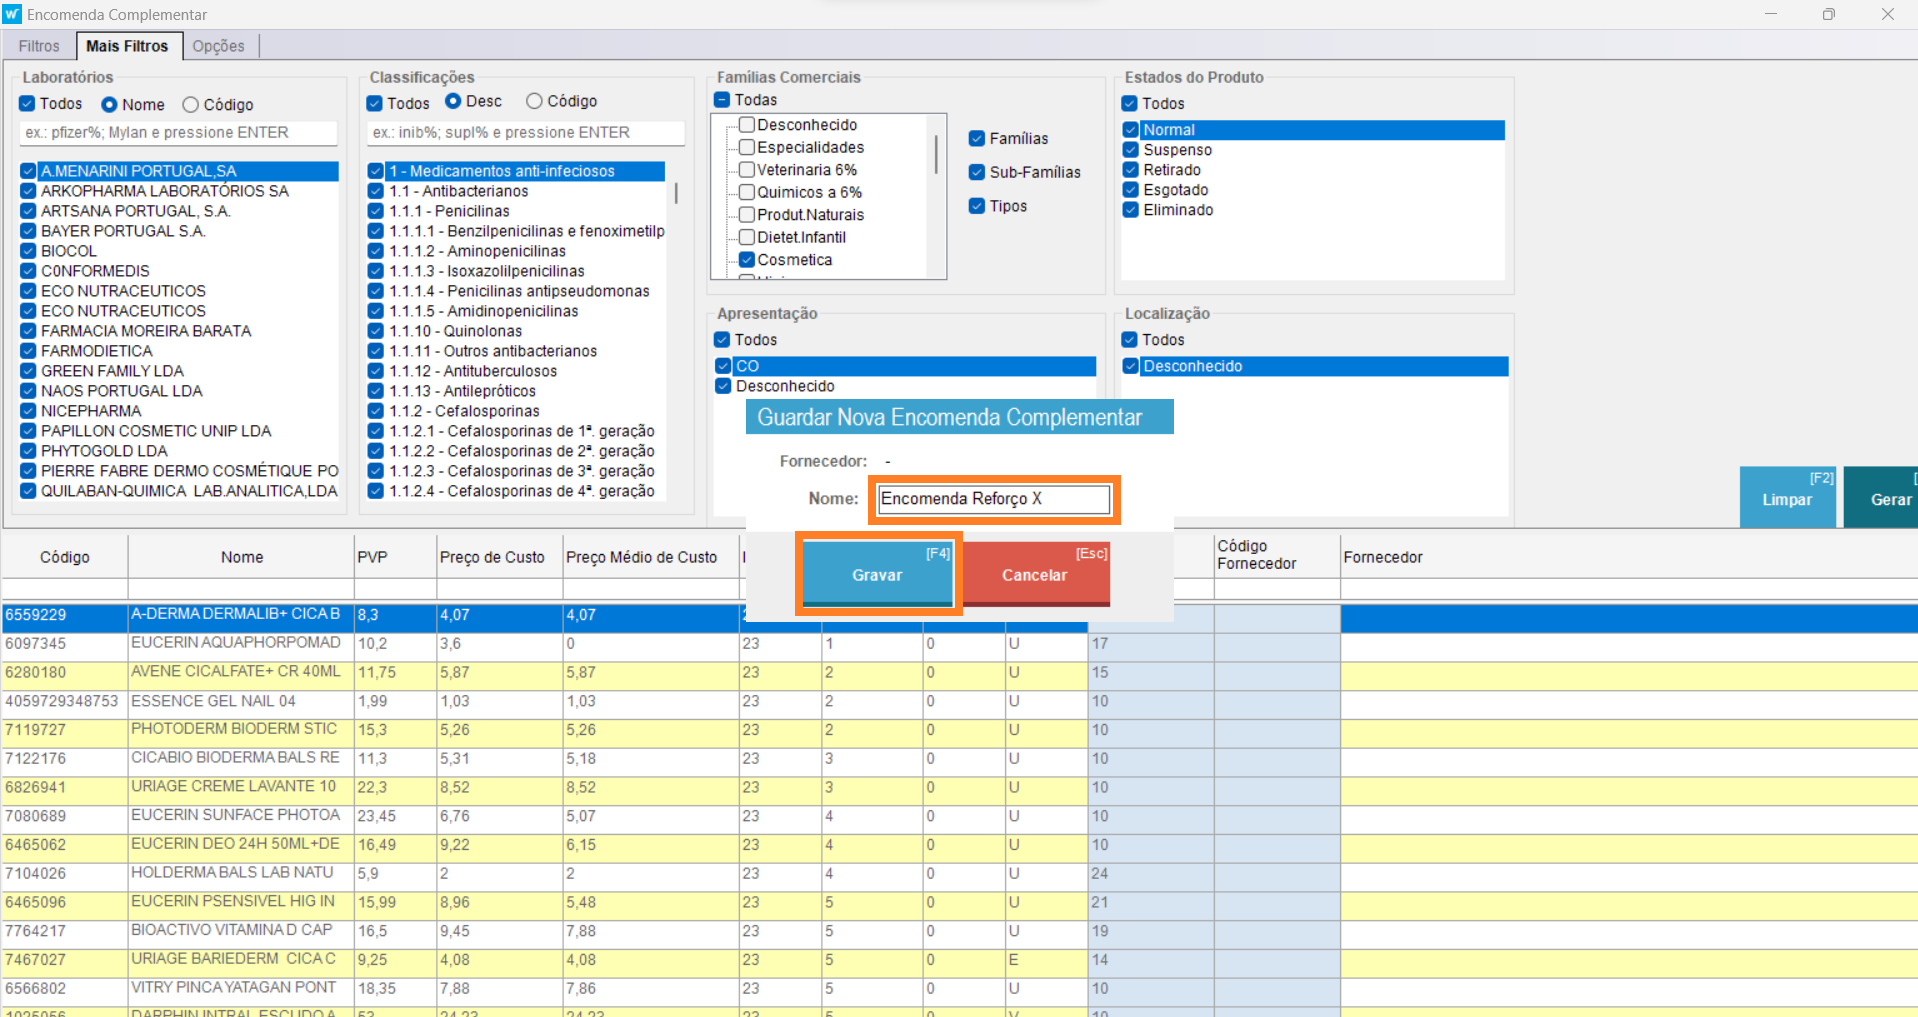Select the EUCERIN AQUAPHORPOMAD table row
This screenshot has width=1918, height=1017.
(236, 643)
